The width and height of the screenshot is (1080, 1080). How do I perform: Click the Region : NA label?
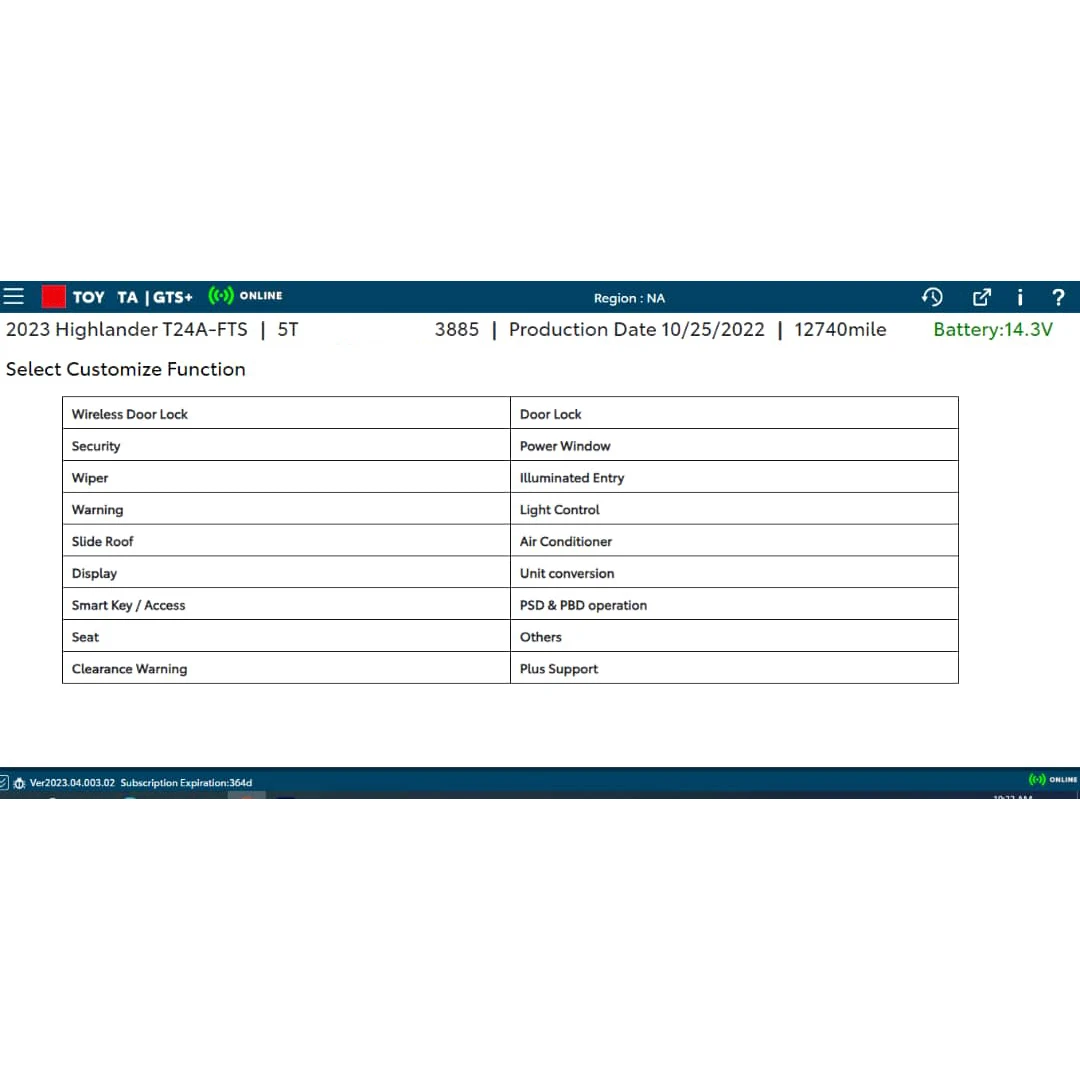point(629,298)
